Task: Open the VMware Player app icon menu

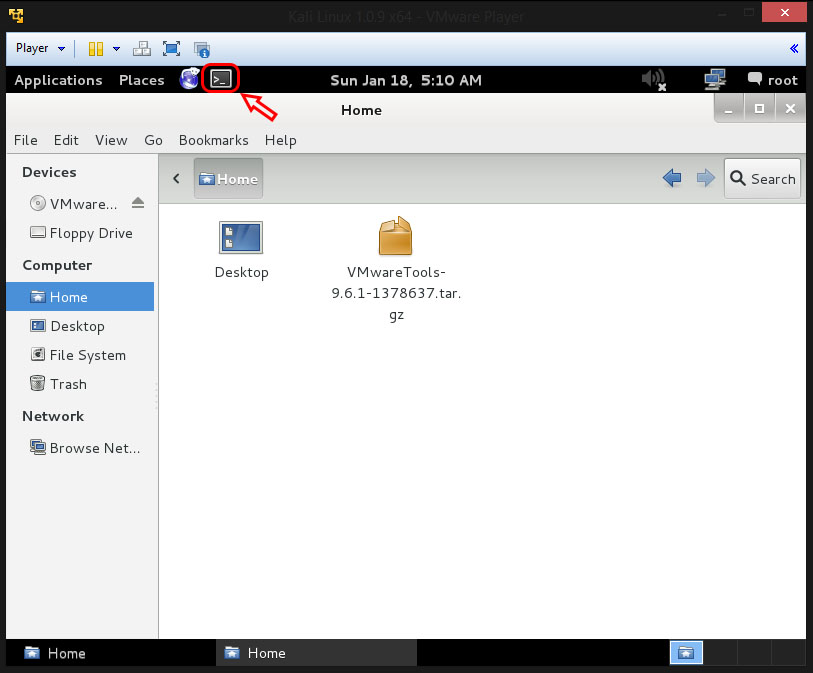Action: pyautogui.click(x=16, y=16)
